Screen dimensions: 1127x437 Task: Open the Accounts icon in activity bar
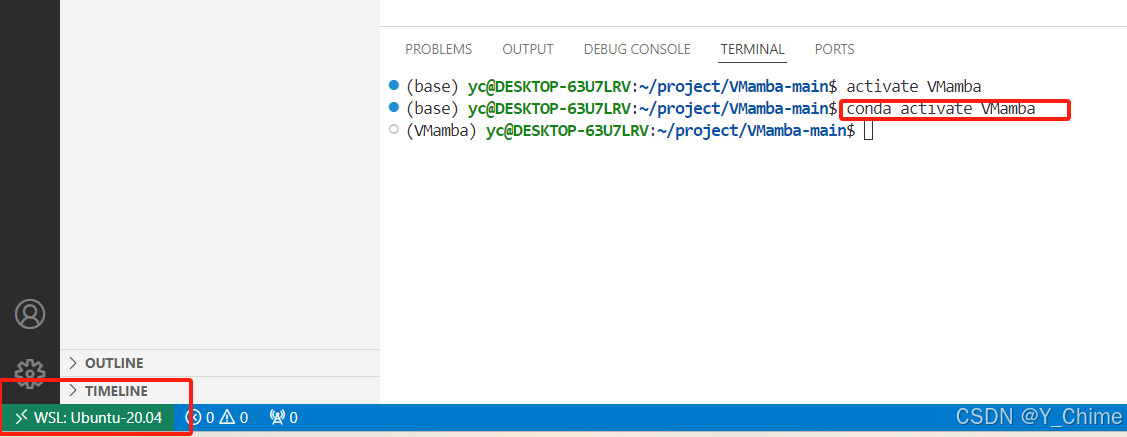pyautogui.click(x=29, y=314)
